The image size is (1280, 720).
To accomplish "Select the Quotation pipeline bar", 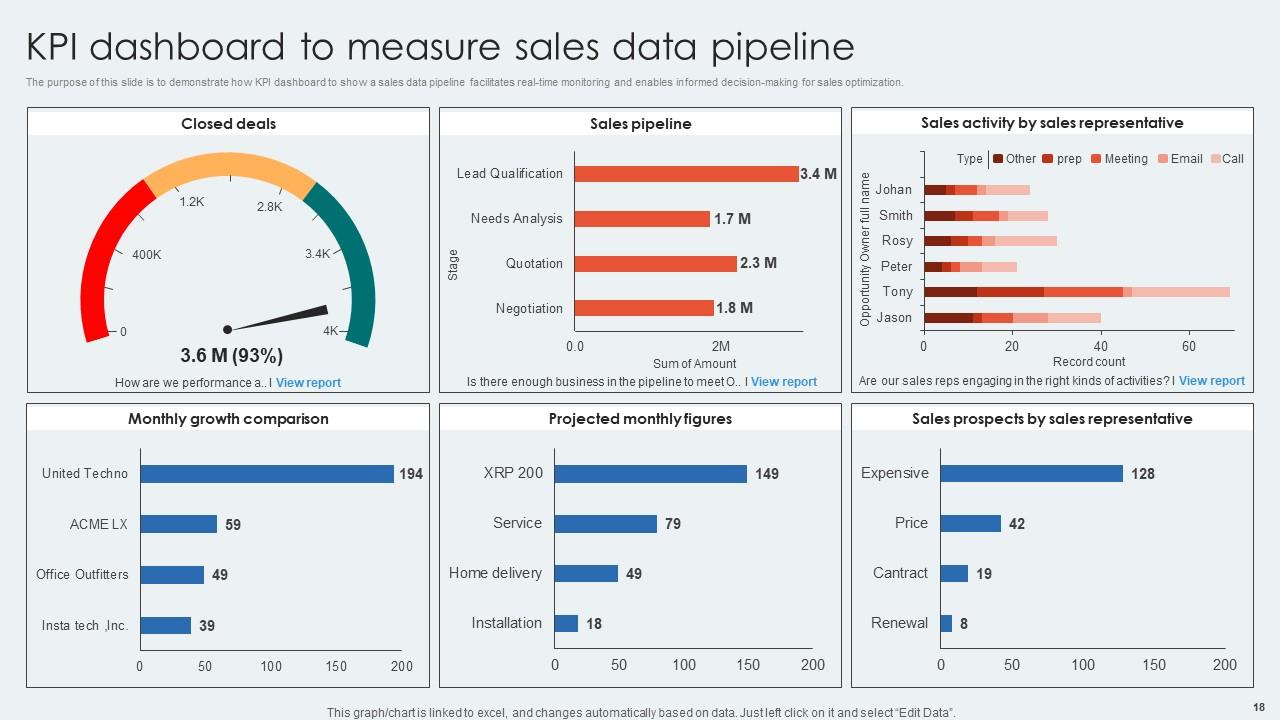I will [x=655, y=264].
